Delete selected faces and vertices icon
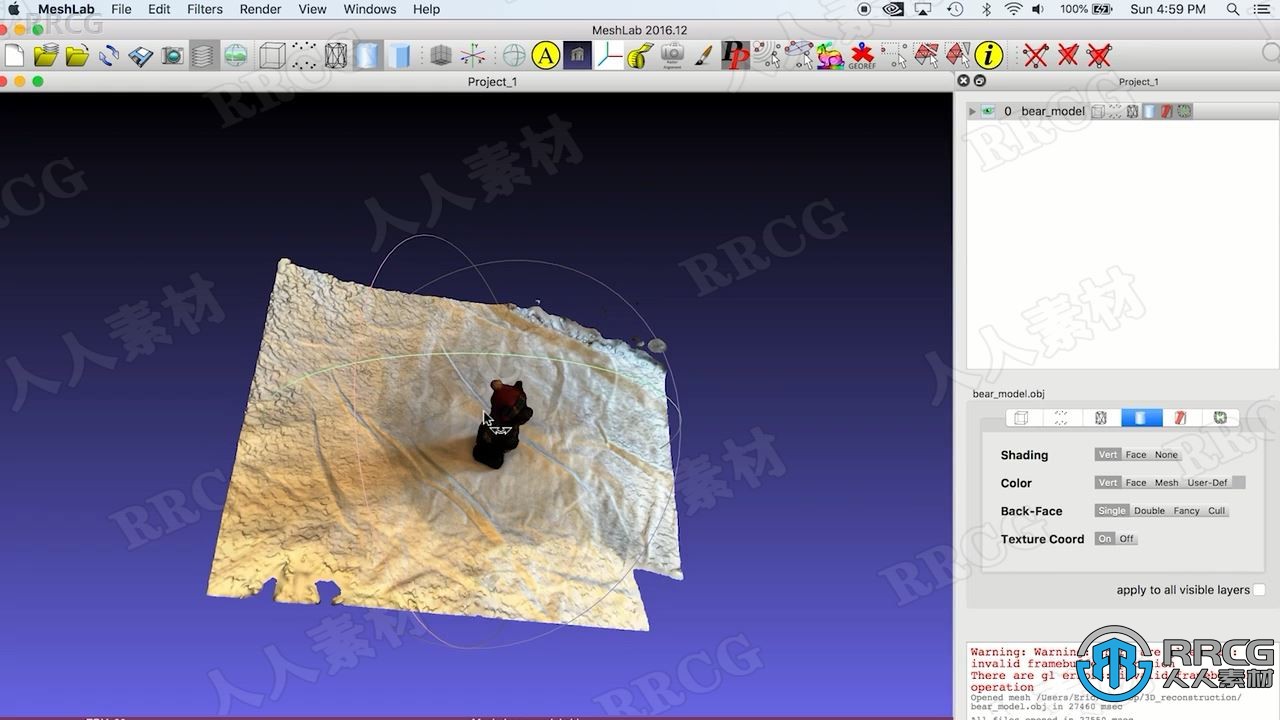 [1099, 55]
